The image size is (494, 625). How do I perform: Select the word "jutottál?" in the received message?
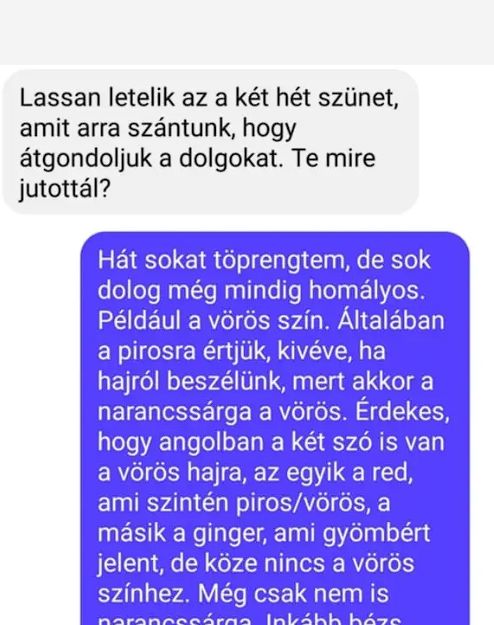point(65,189)
